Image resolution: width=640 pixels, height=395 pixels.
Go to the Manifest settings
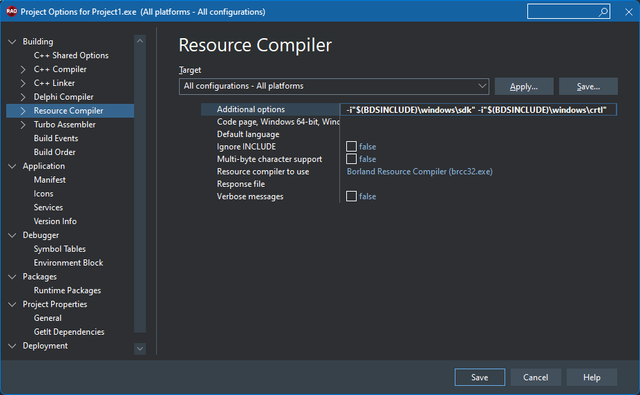pos(50,180)
